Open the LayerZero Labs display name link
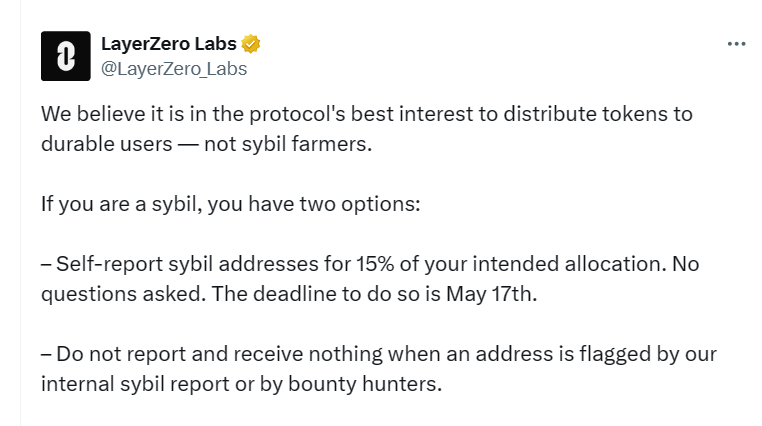The image size is (762, 426). click(x=169, y=44)
